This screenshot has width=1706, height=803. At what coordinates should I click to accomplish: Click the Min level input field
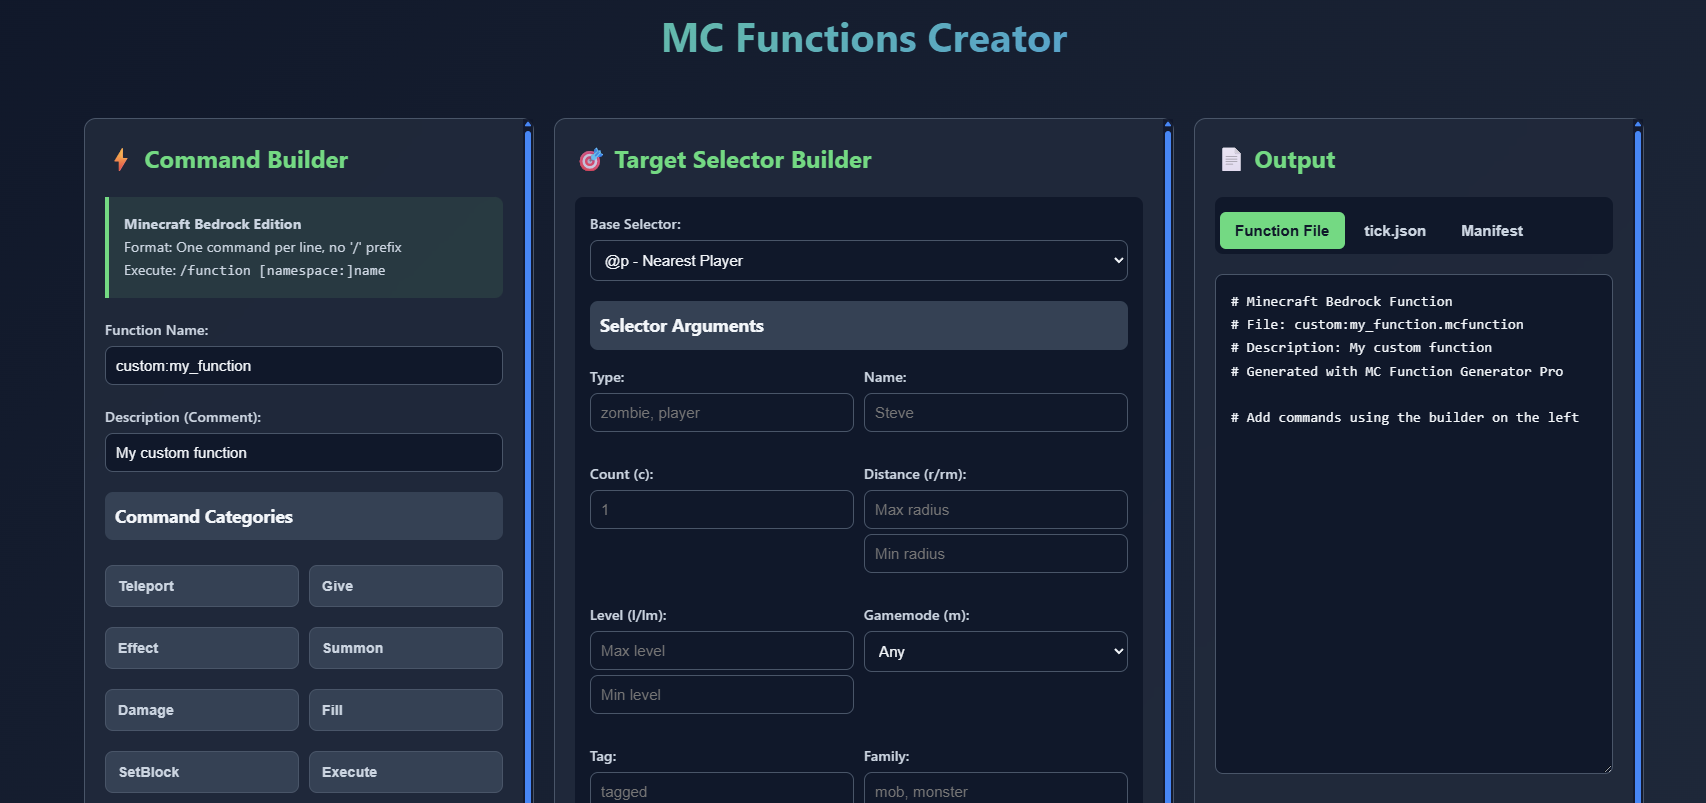[721, 695]
